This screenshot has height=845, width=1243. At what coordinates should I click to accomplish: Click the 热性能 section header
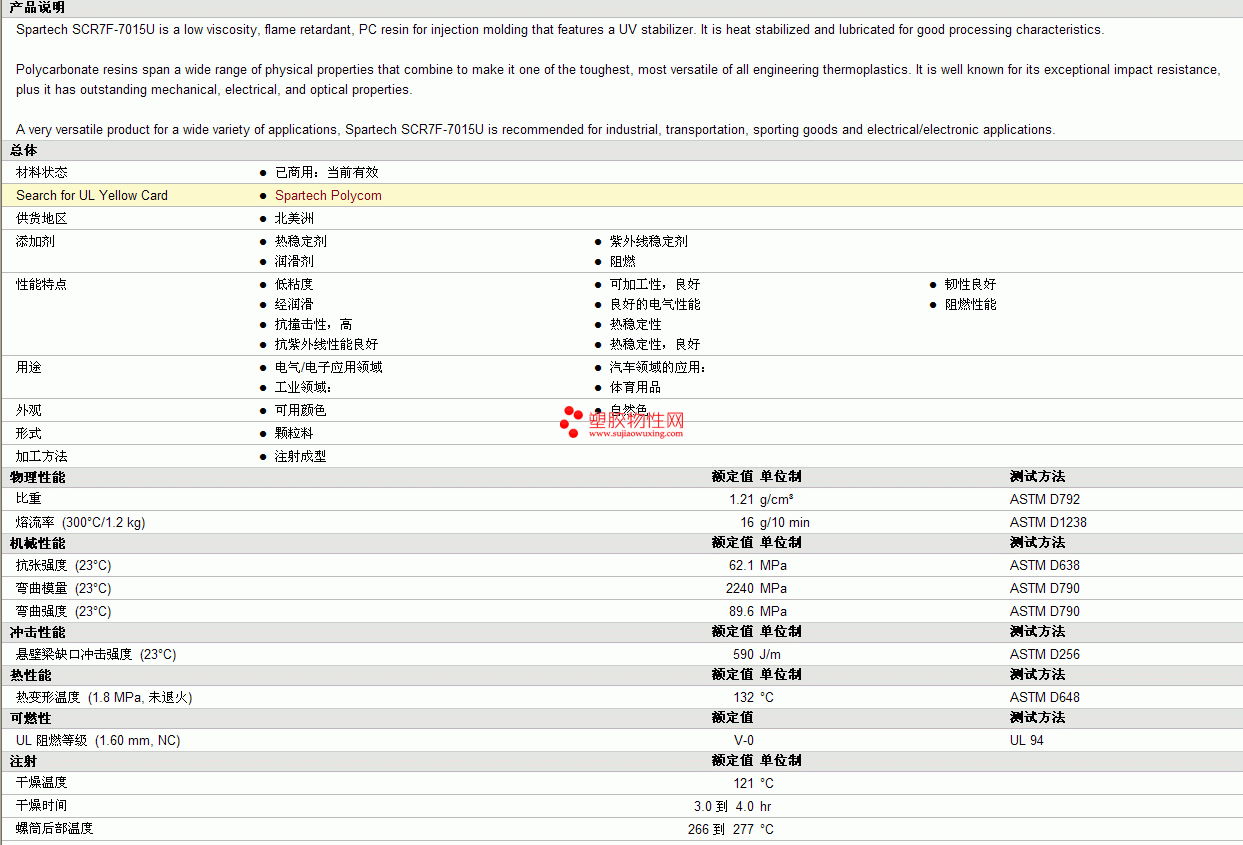[31, 675]
